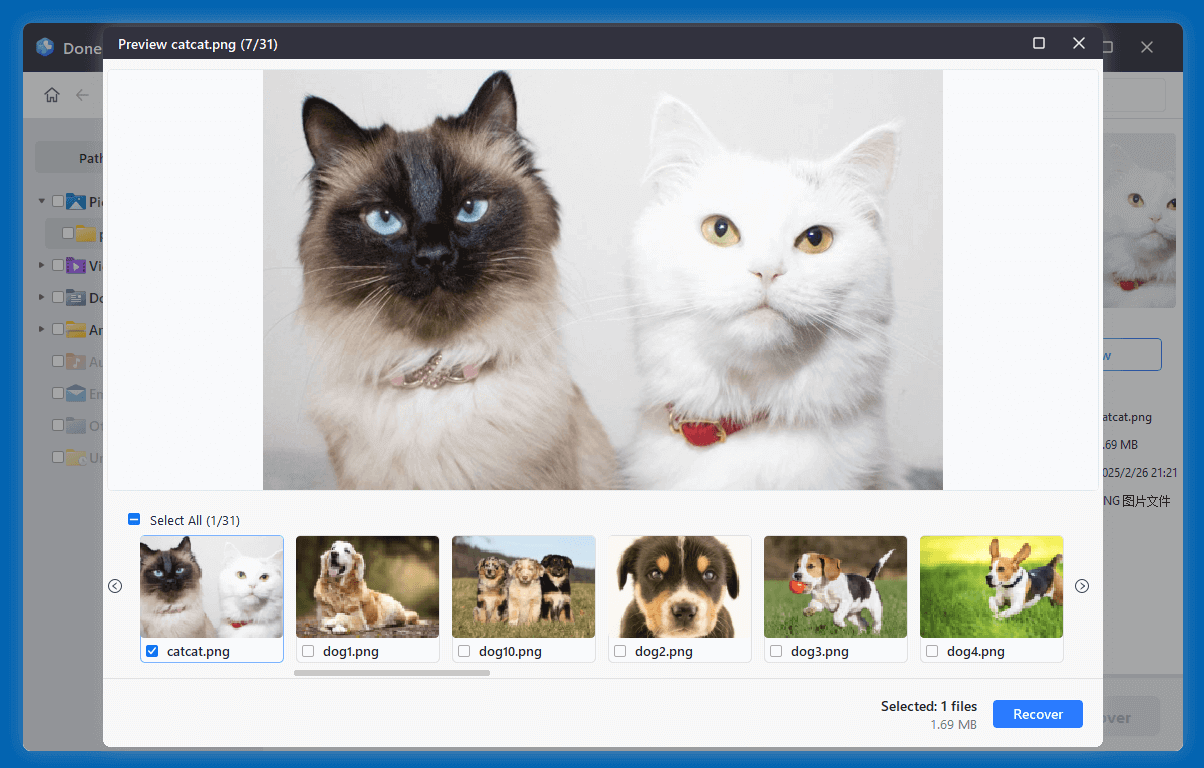This screenshot has width=1204, height=768.
Task: Switch to the Path tab
Action: (90, 158)
